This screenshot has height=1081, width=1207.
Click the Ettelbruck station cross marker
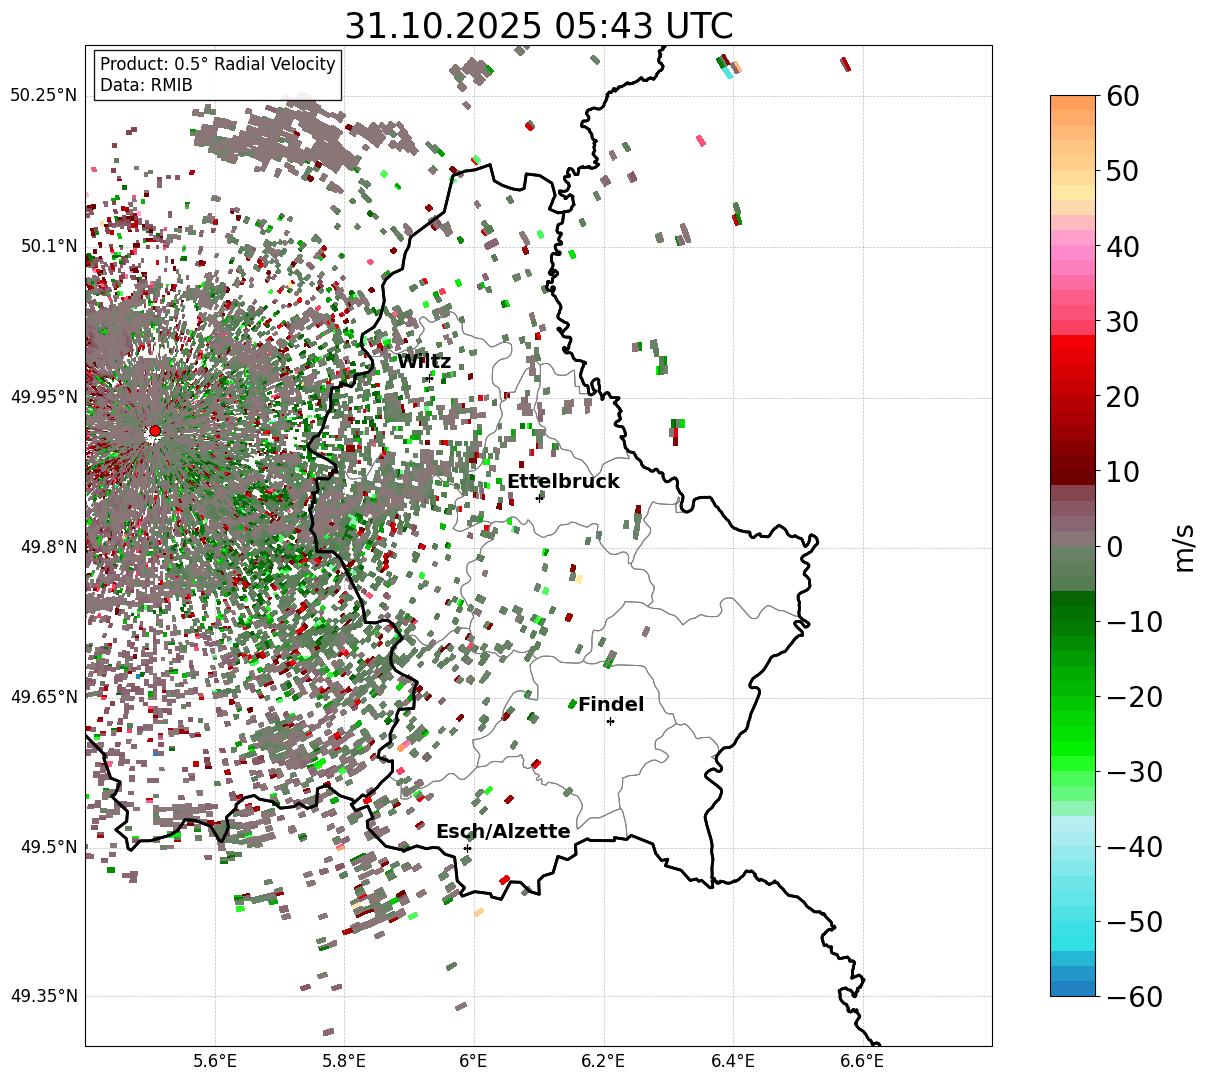(539, 497)
